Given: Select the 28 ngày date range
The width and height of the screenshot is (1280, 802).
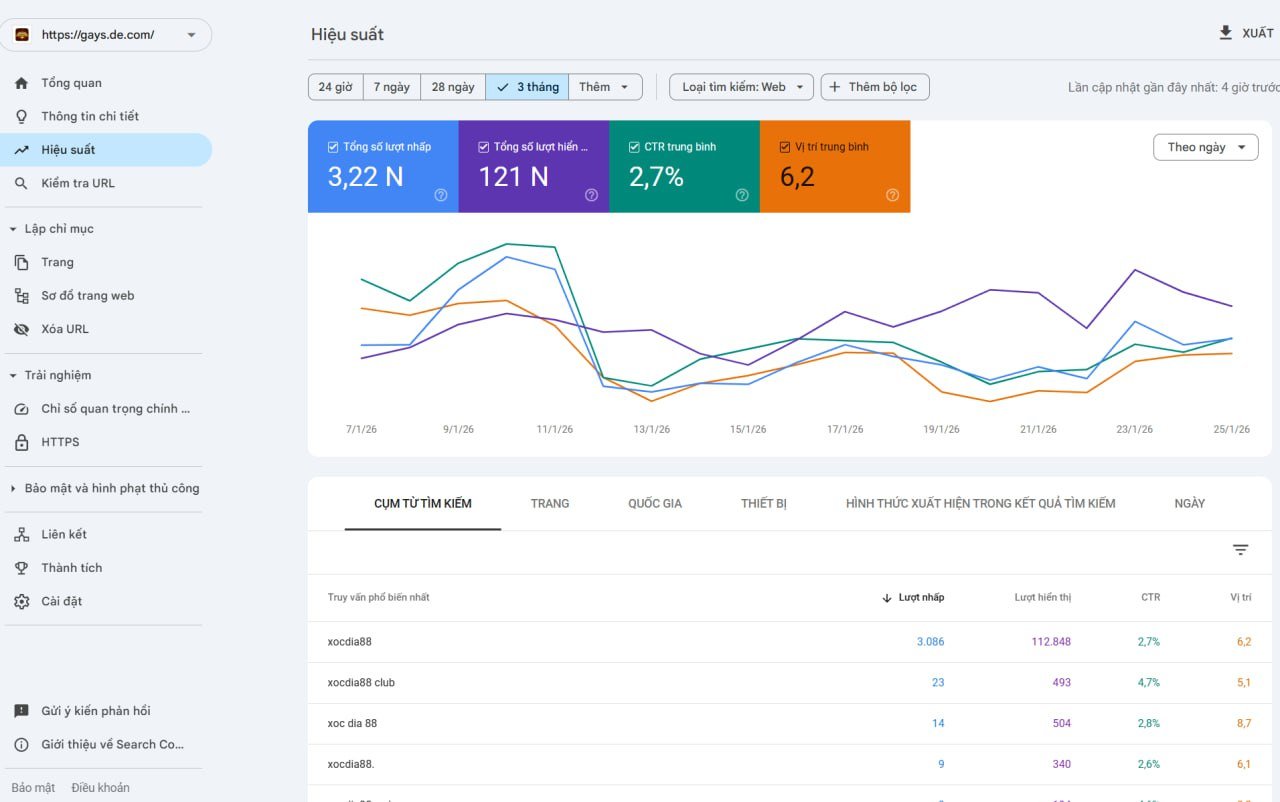Looking at the screenshot, I should [x=453, y=87].
